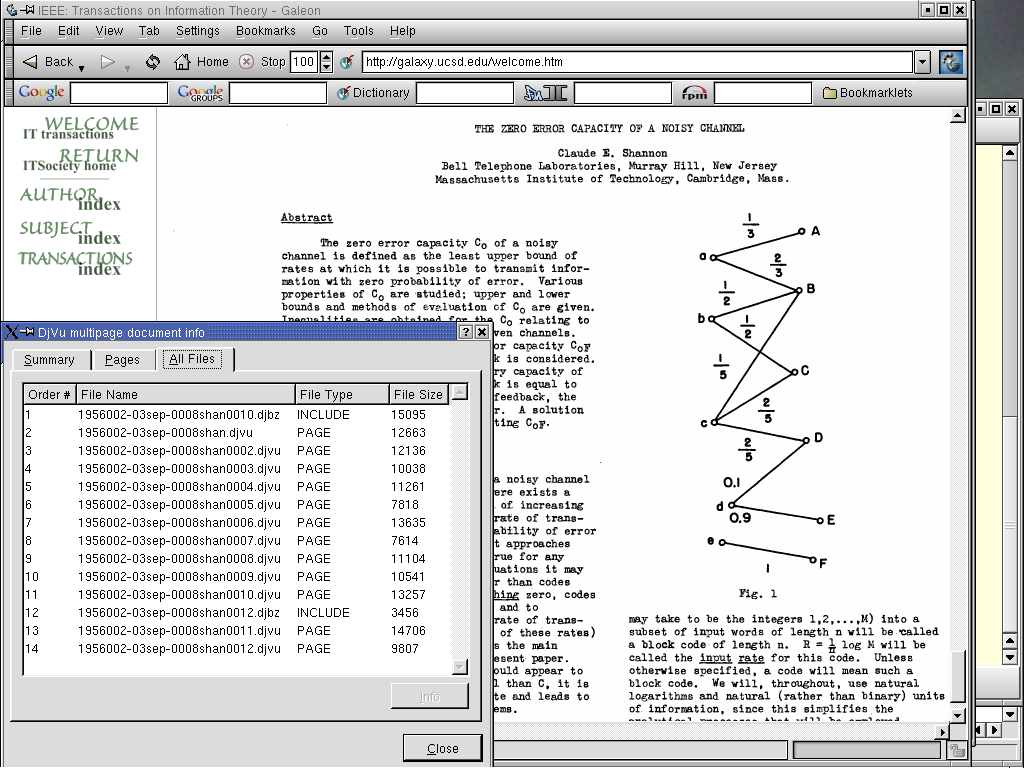
Task: Open the Edit menu
Action: (x=69, y=31)
